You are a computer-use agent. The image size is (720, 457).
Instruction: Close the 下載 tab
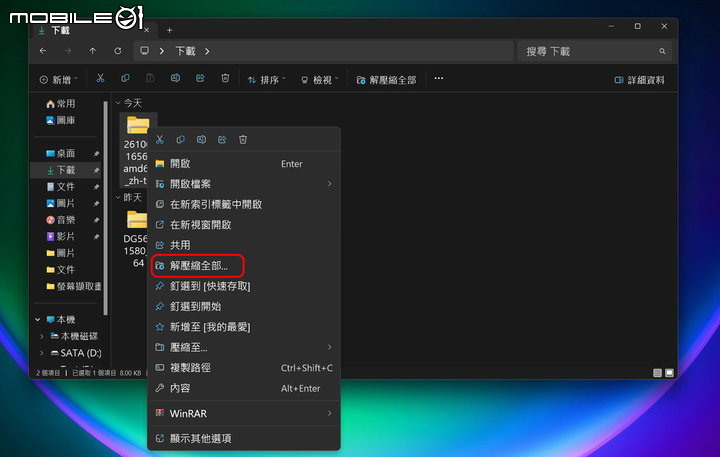pyautogui.click(x=146, y=30)
